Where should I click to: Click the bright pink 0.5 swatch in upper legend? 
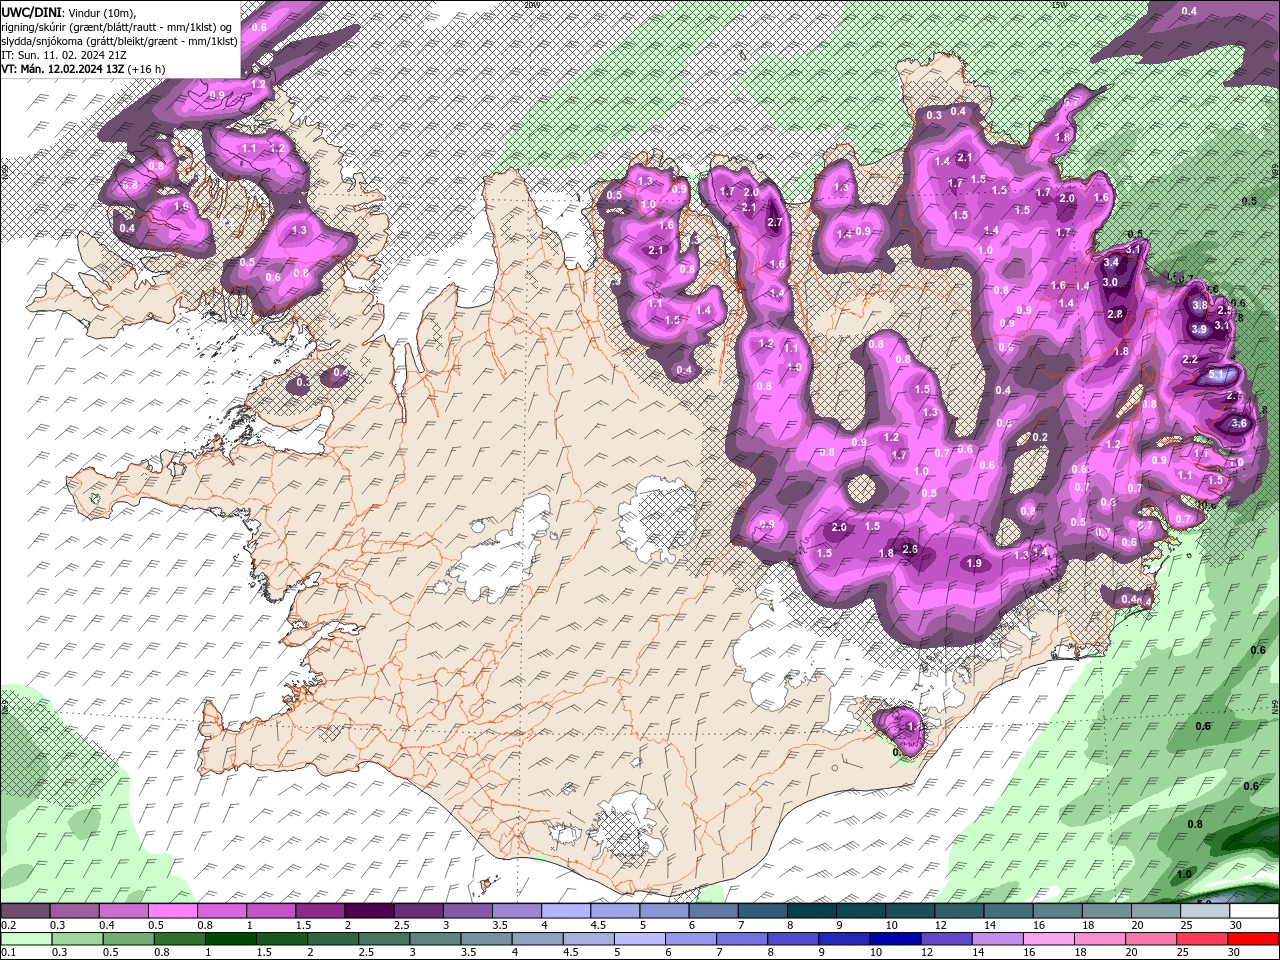[172, 910]
